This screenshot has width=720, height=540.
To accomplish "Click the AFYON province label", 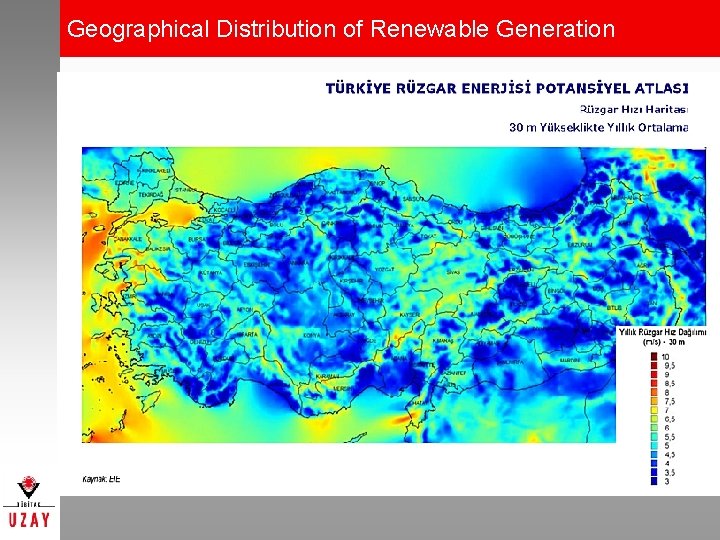I will click(x=245, y=309).
